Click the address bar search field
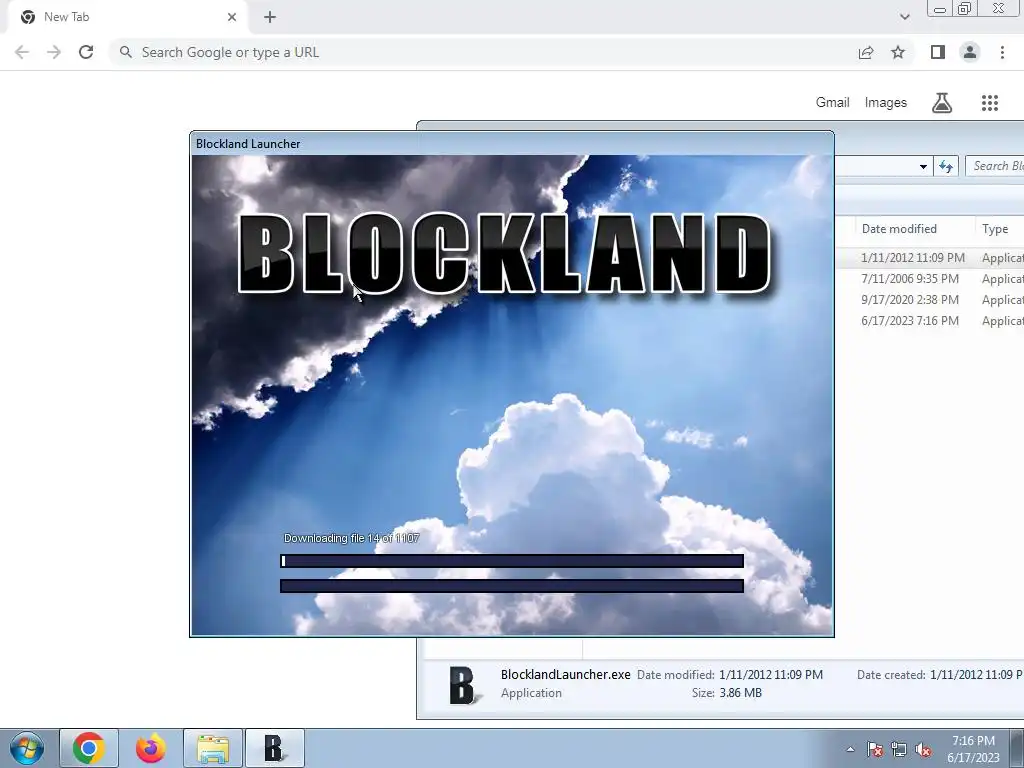 (x=483, y=52)
